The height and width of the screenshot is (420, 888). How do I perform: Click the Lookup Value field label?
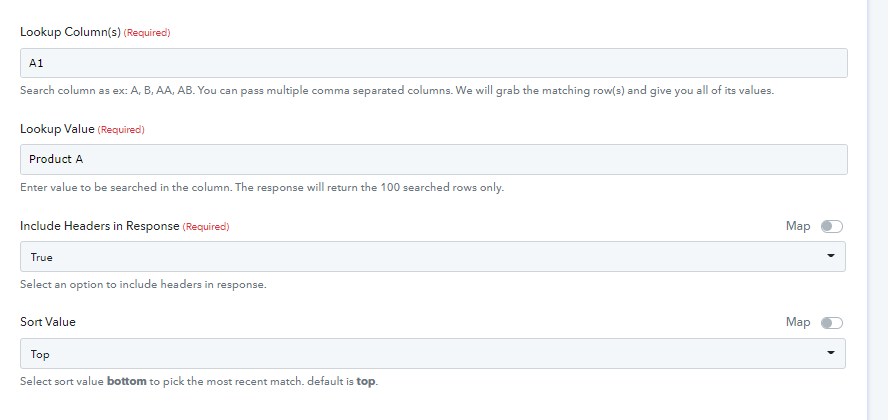coord(57,129)
